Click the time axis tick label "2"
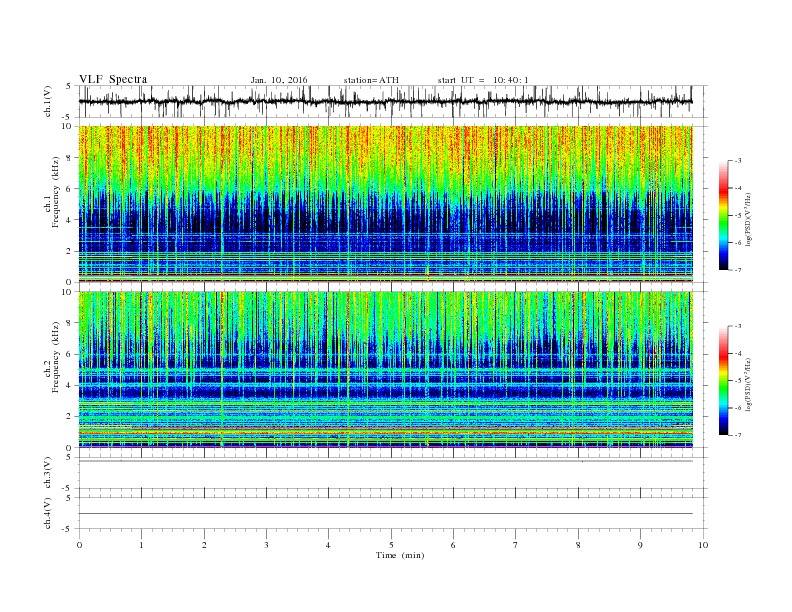This screenshot has width=792, height=612. [x=204, y=545]
